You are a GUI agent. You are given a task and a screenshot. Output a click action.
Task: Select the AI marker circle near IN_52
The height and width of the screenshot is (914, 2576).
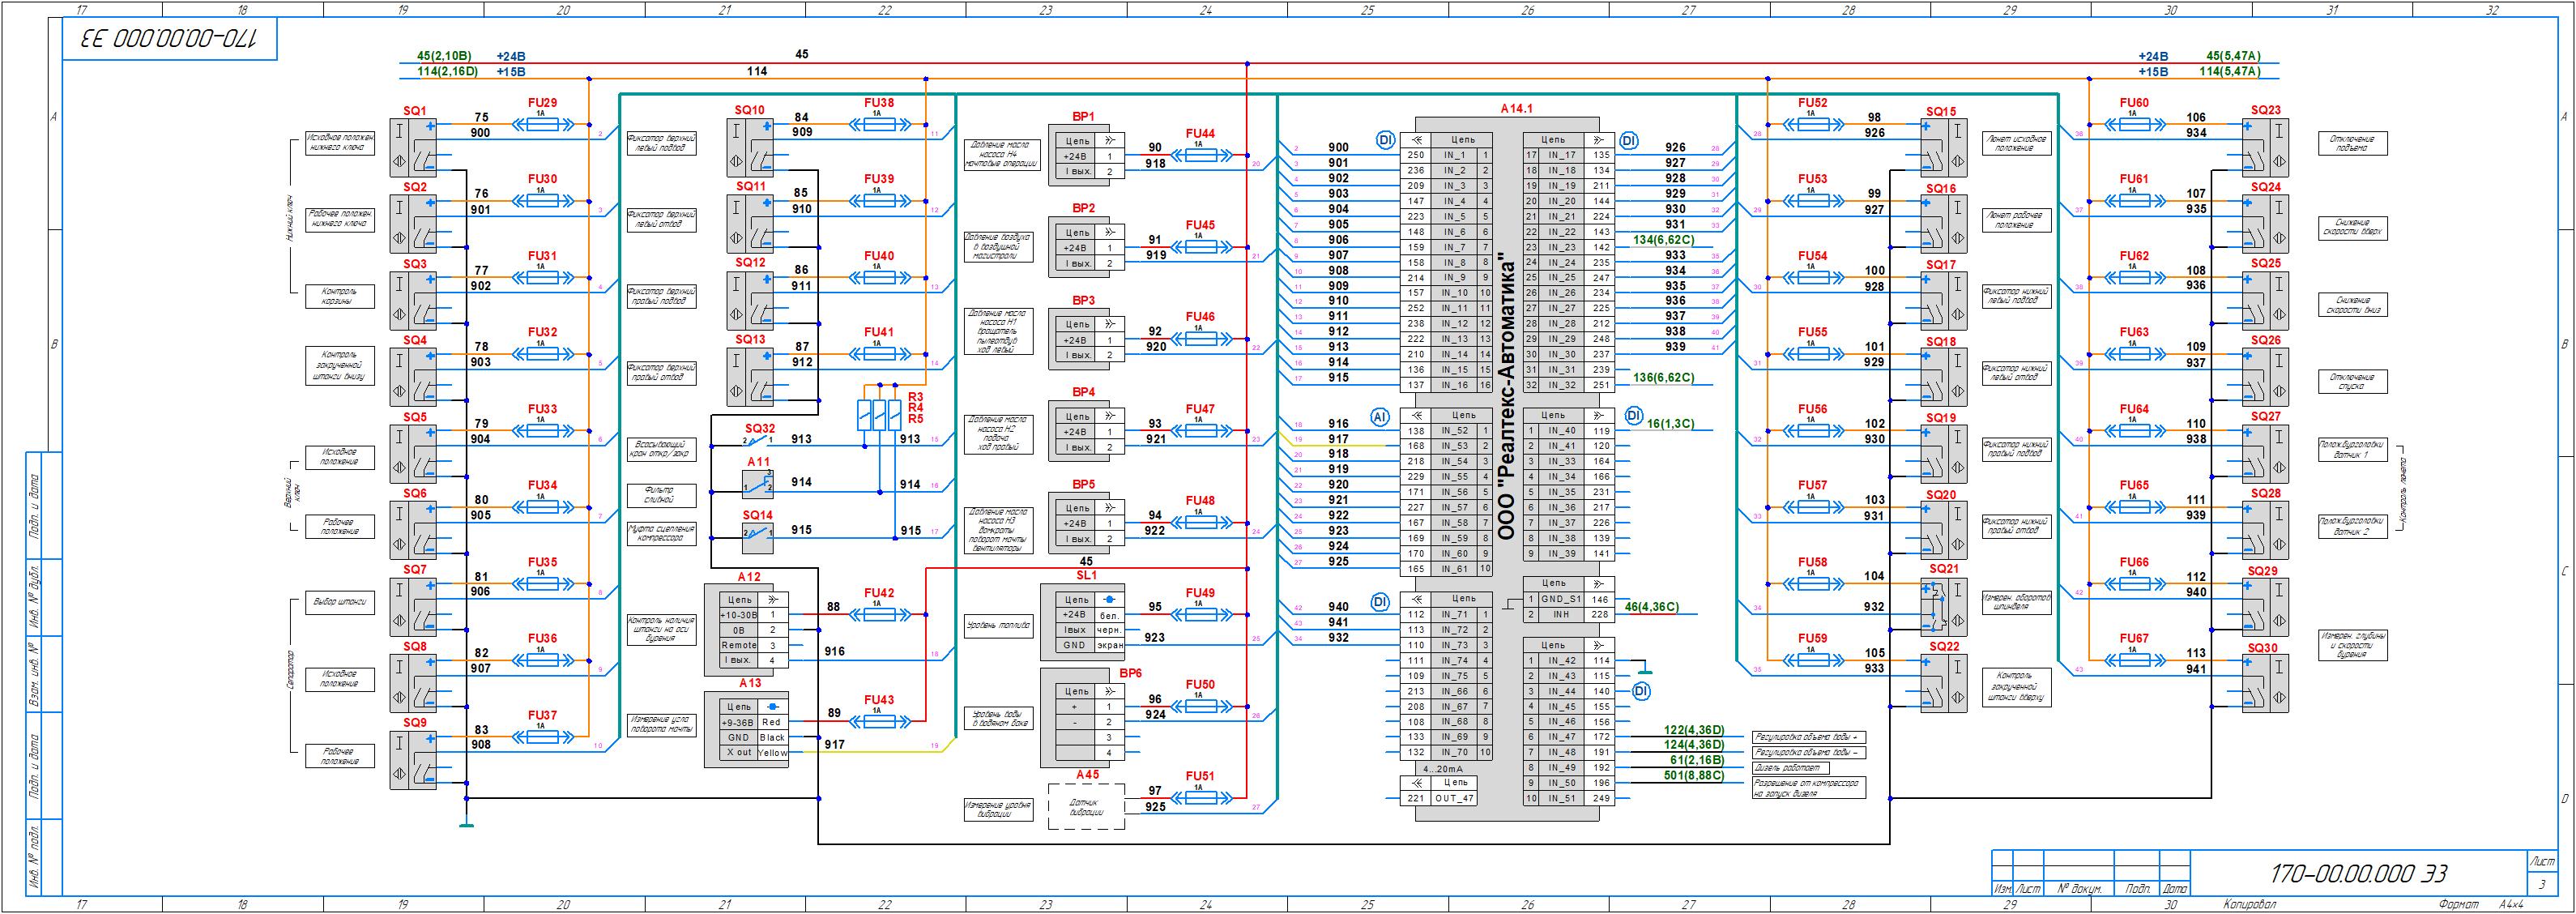pos(1380,416)
